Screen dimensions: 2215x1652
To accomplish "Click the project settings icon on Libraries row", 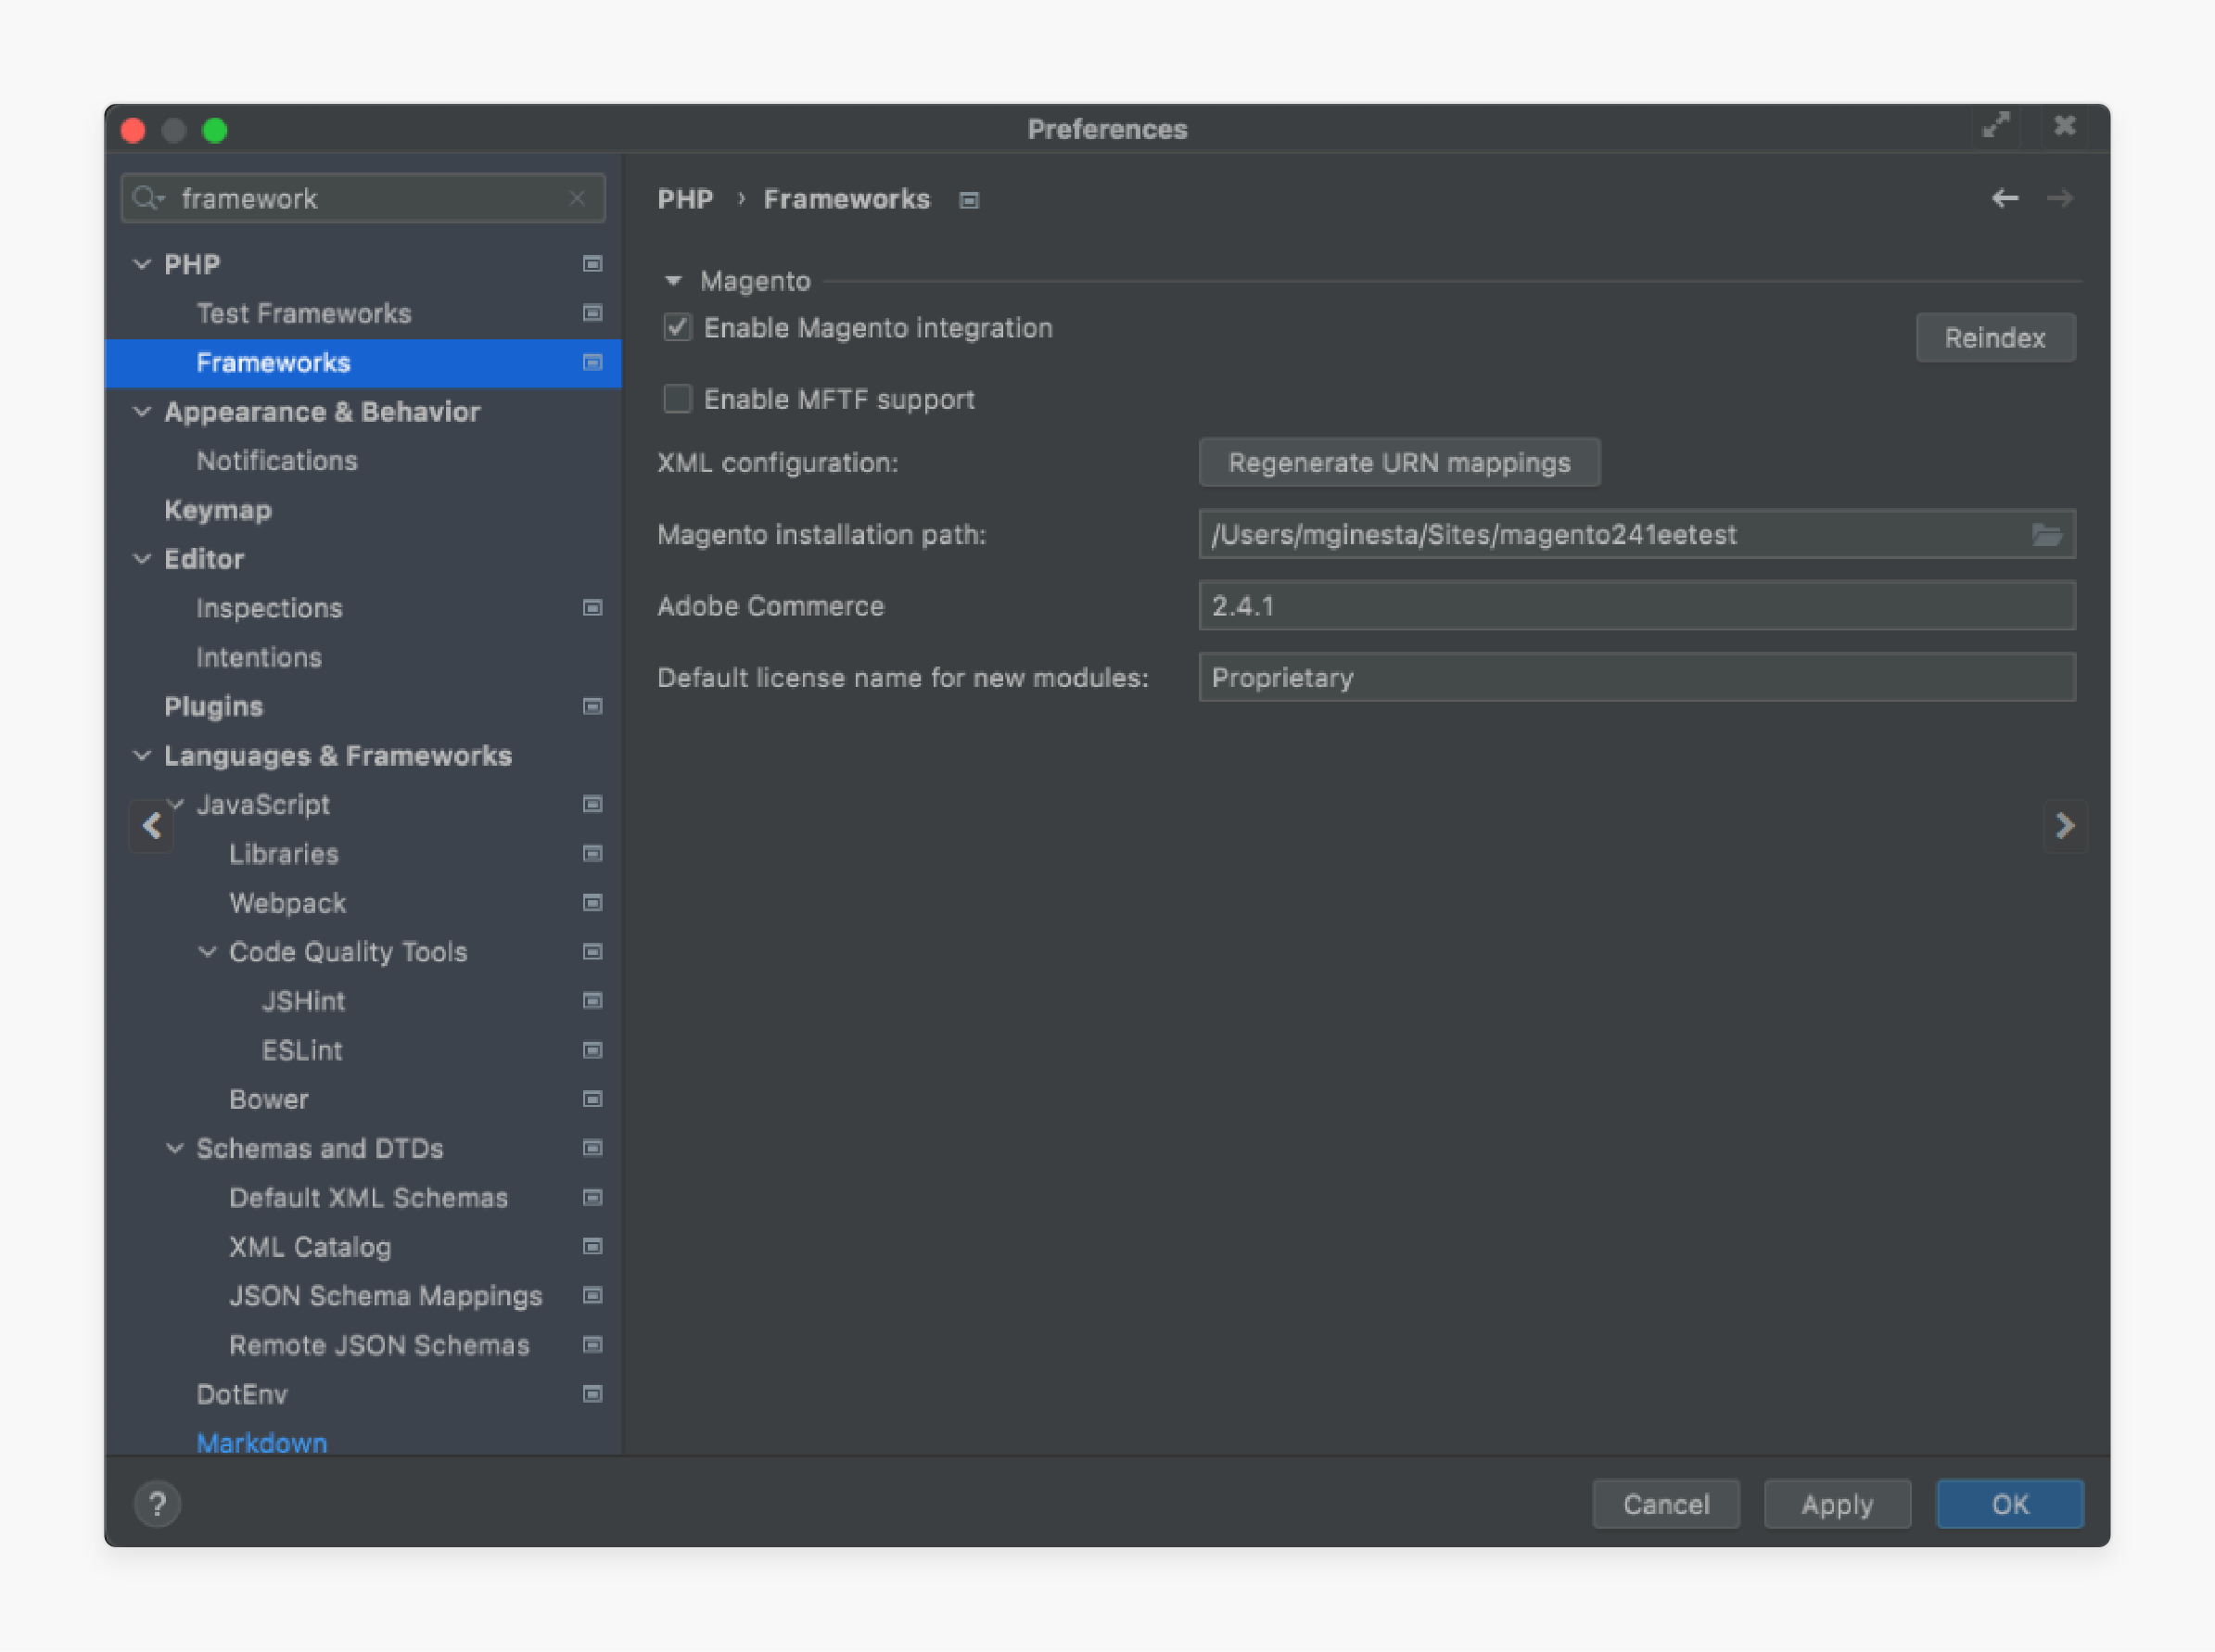I will click(x=592, y=853).
